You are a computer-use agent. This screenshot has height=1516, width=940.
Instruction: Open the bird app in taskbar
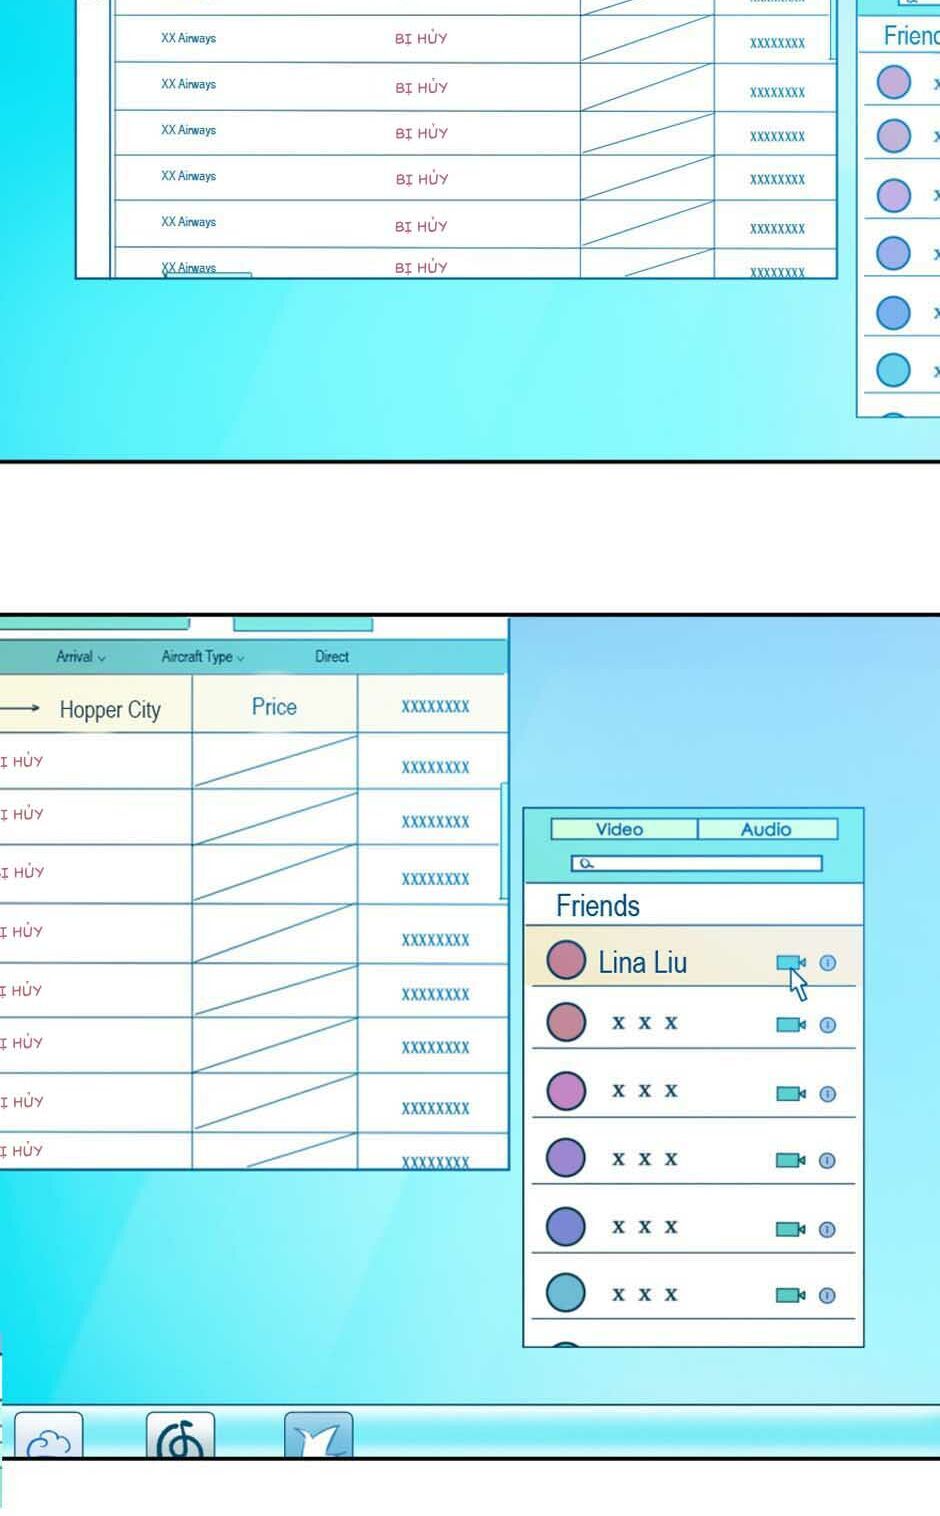point(318,1436)
